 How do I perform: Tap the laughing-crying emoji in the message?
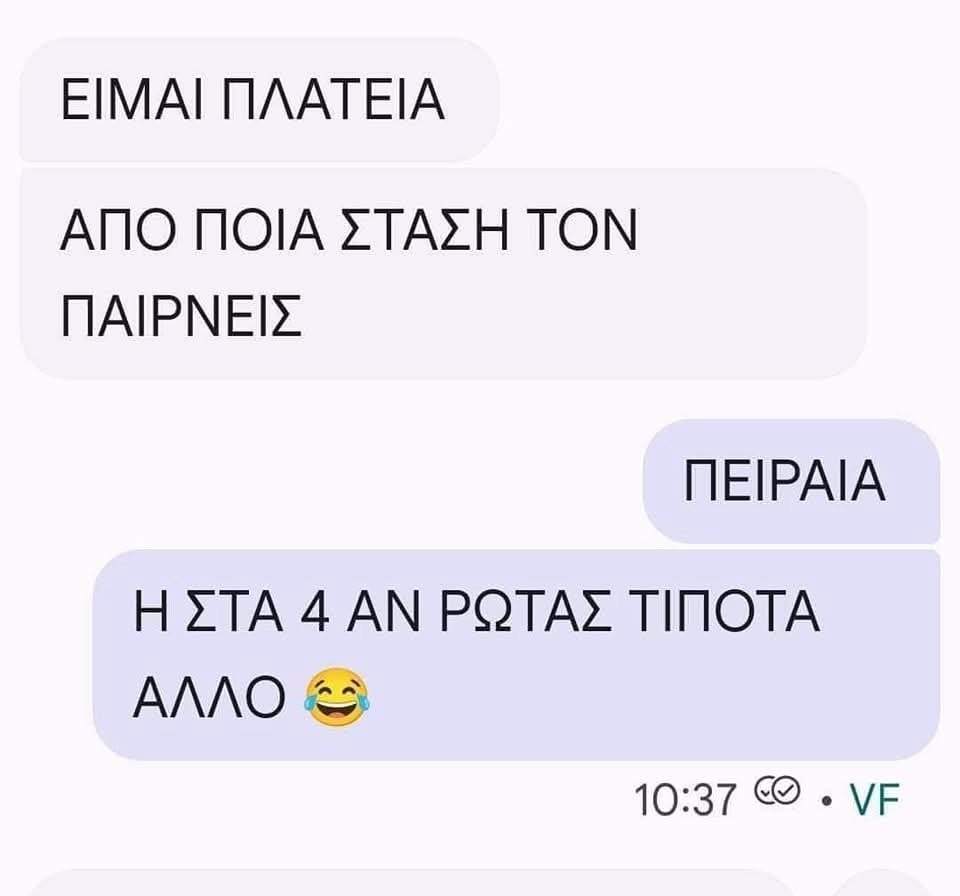pyautogui.click(x=337, y=697)
